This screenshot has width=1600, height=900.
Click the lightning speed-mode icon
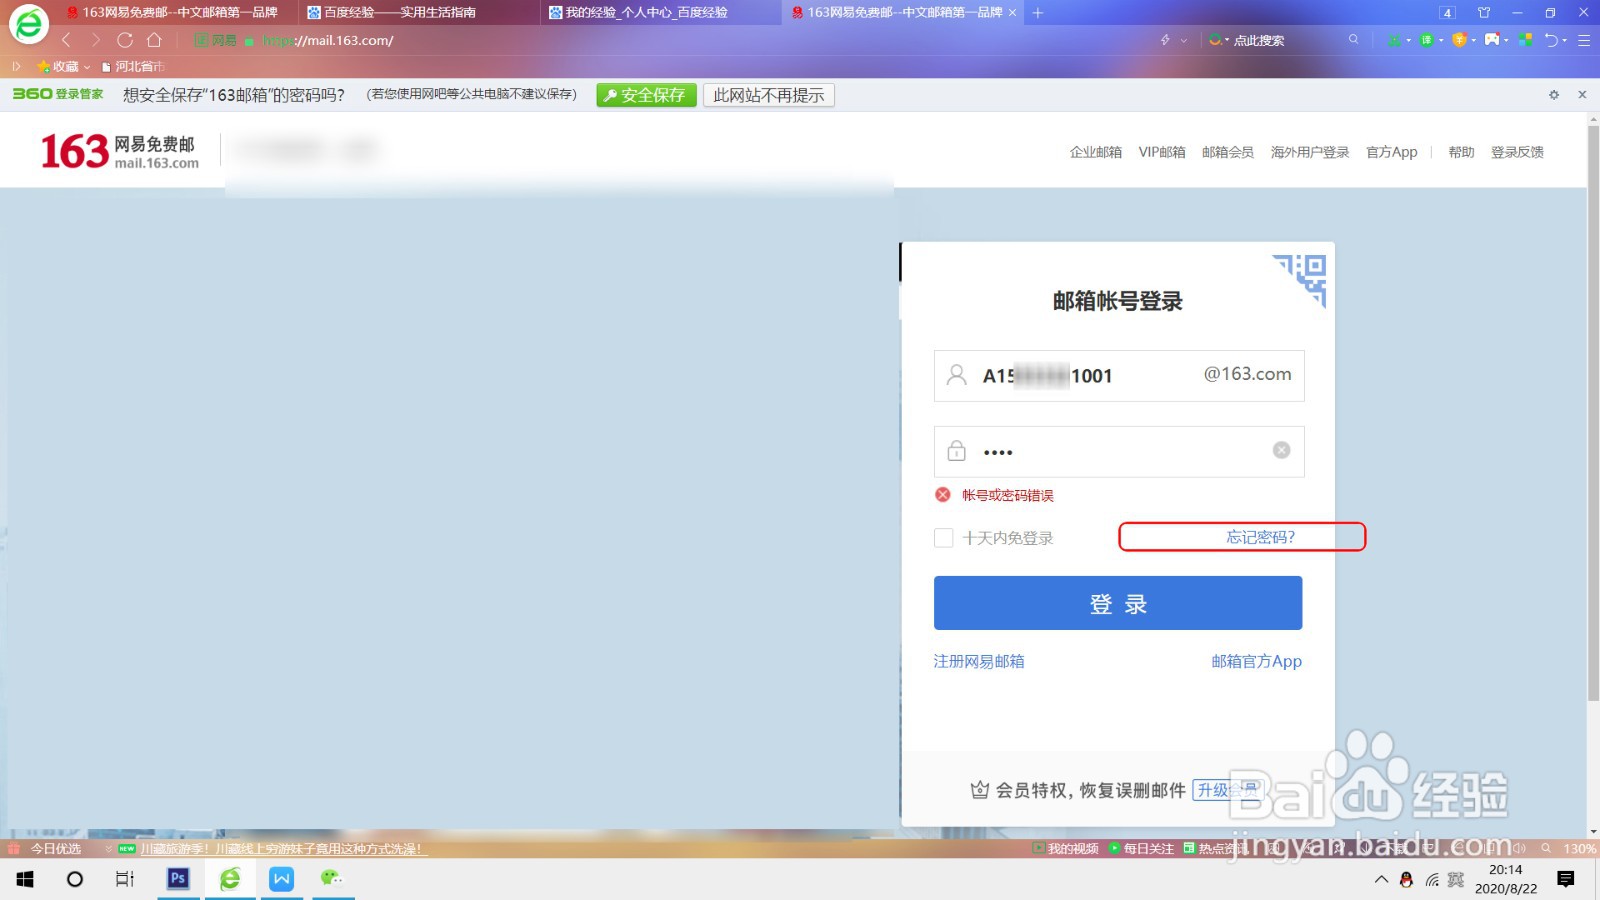tap(1165, 40)
